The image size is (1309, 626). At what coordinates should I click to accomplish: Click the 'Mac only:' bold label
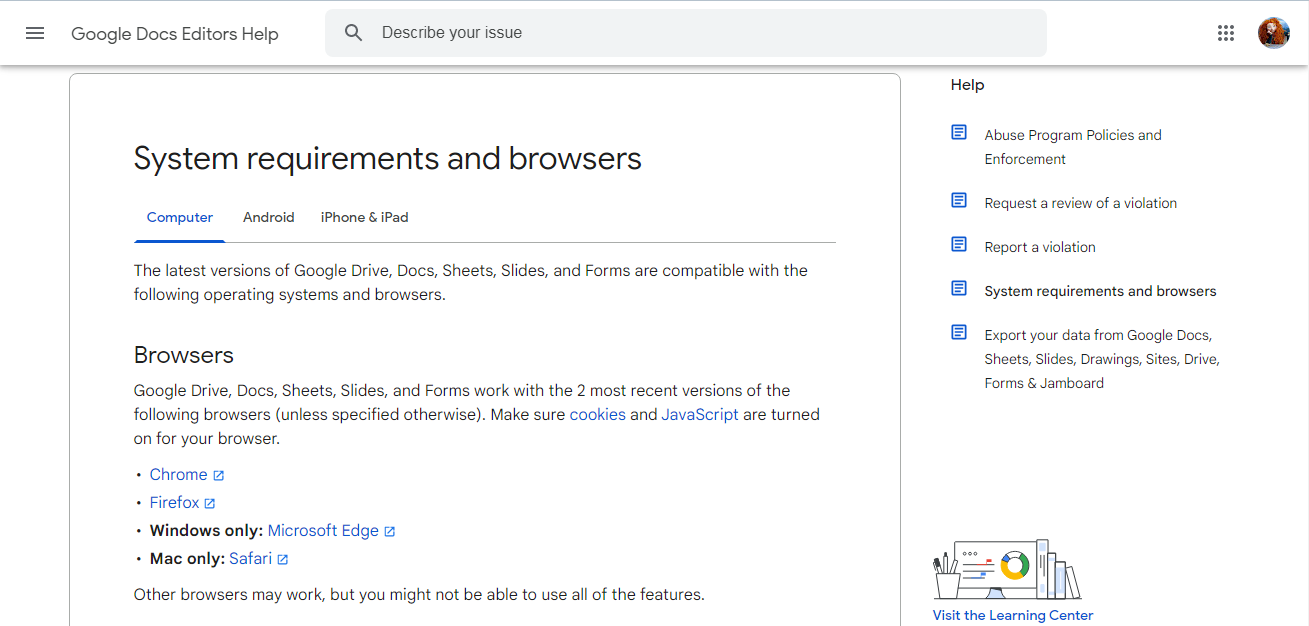click(187, 559)
